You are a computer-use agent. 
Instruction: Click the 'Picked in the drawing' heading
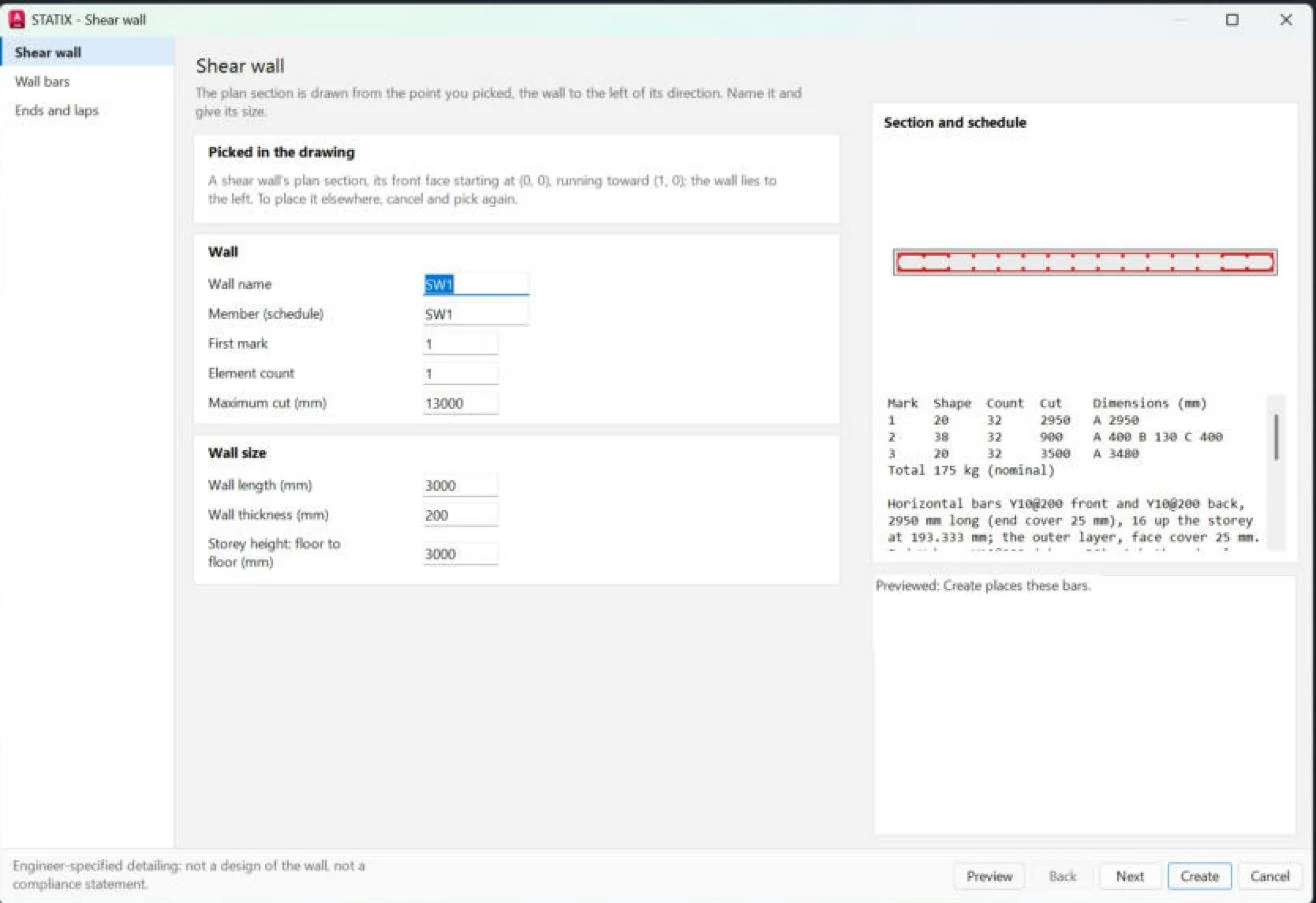click(281, 153)
